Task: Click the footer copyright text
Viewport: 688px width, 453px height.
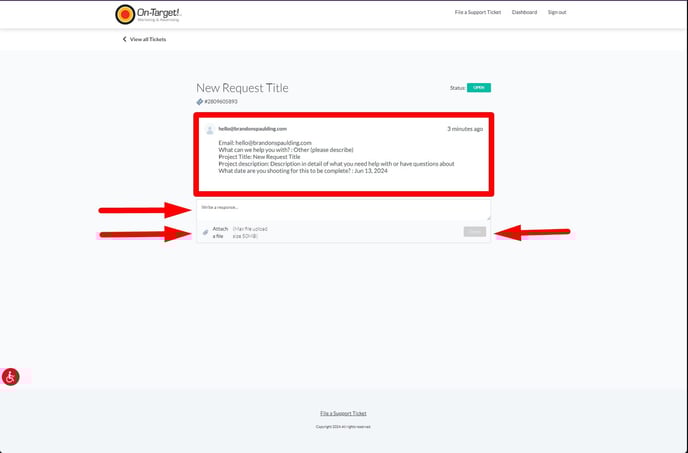Action: [x=343, y=426]
